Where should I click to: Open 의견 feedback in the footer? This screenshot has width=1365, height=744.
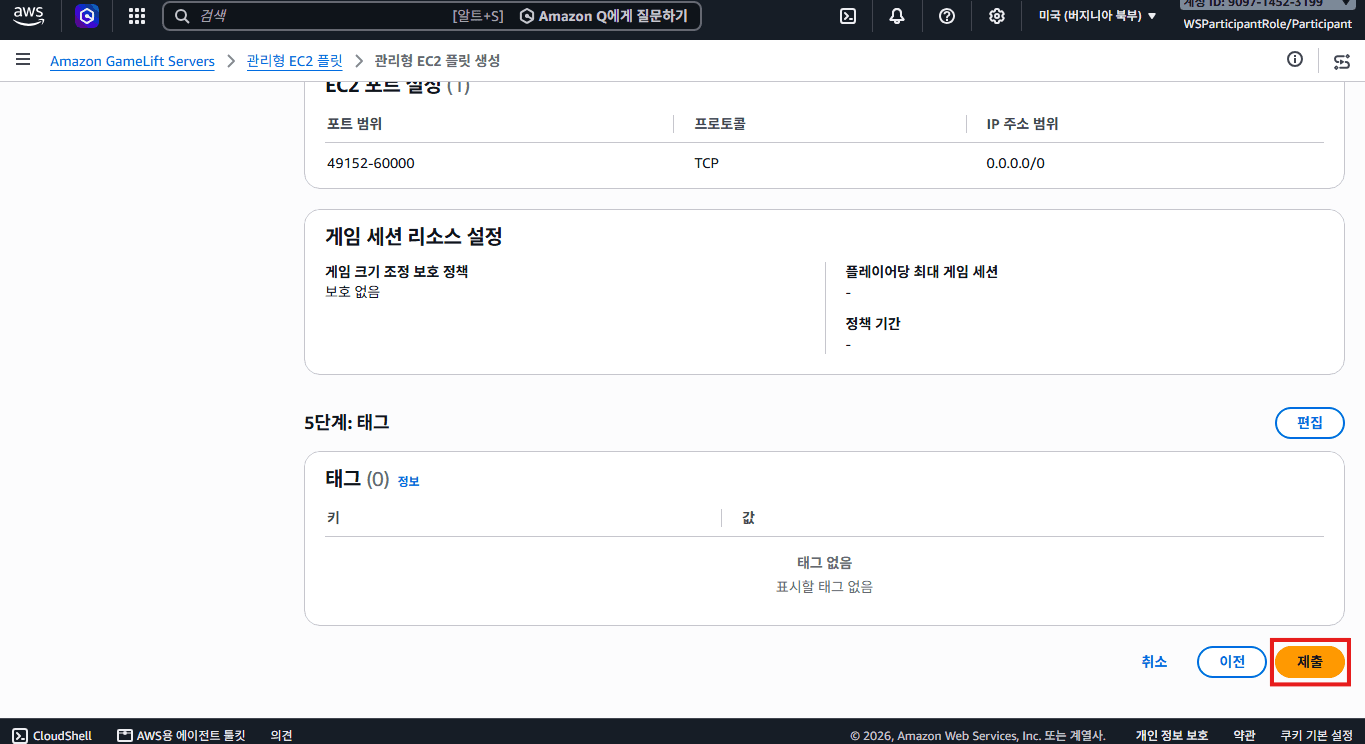click(281, 735)
